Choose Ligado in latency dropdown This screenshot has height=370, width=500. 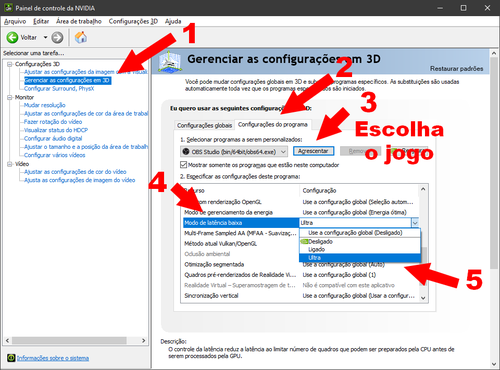coord(360,249)
